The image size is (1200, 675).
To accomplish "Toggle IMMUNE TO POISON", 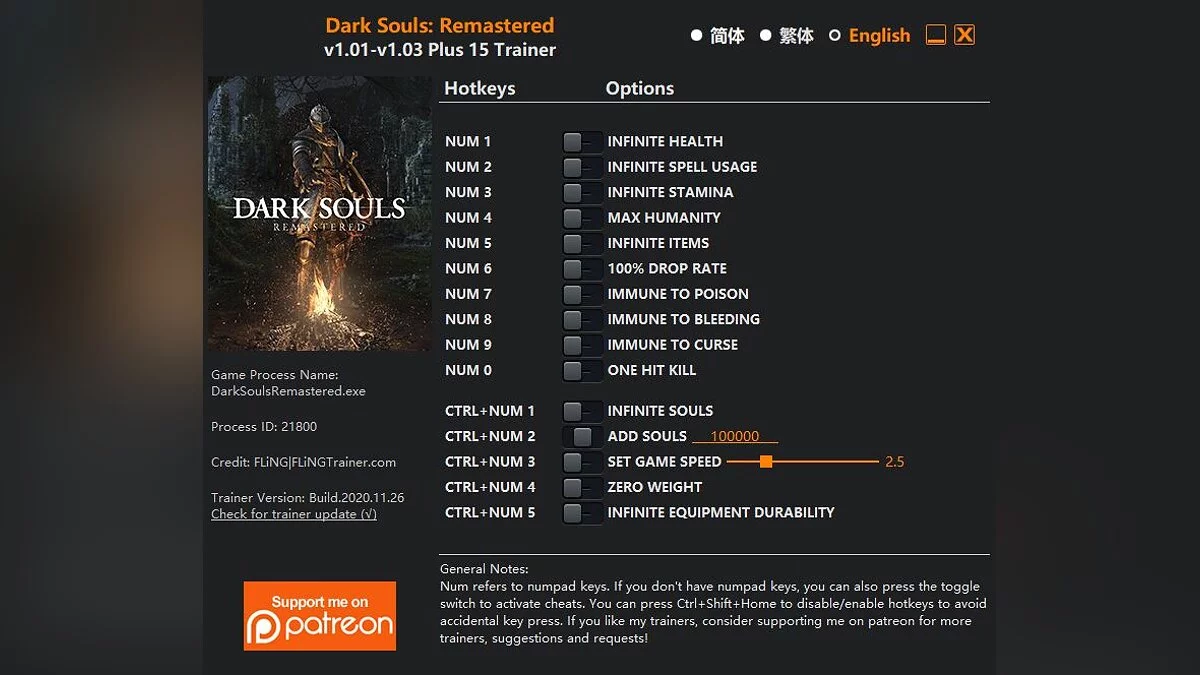I will click(581, 294).
